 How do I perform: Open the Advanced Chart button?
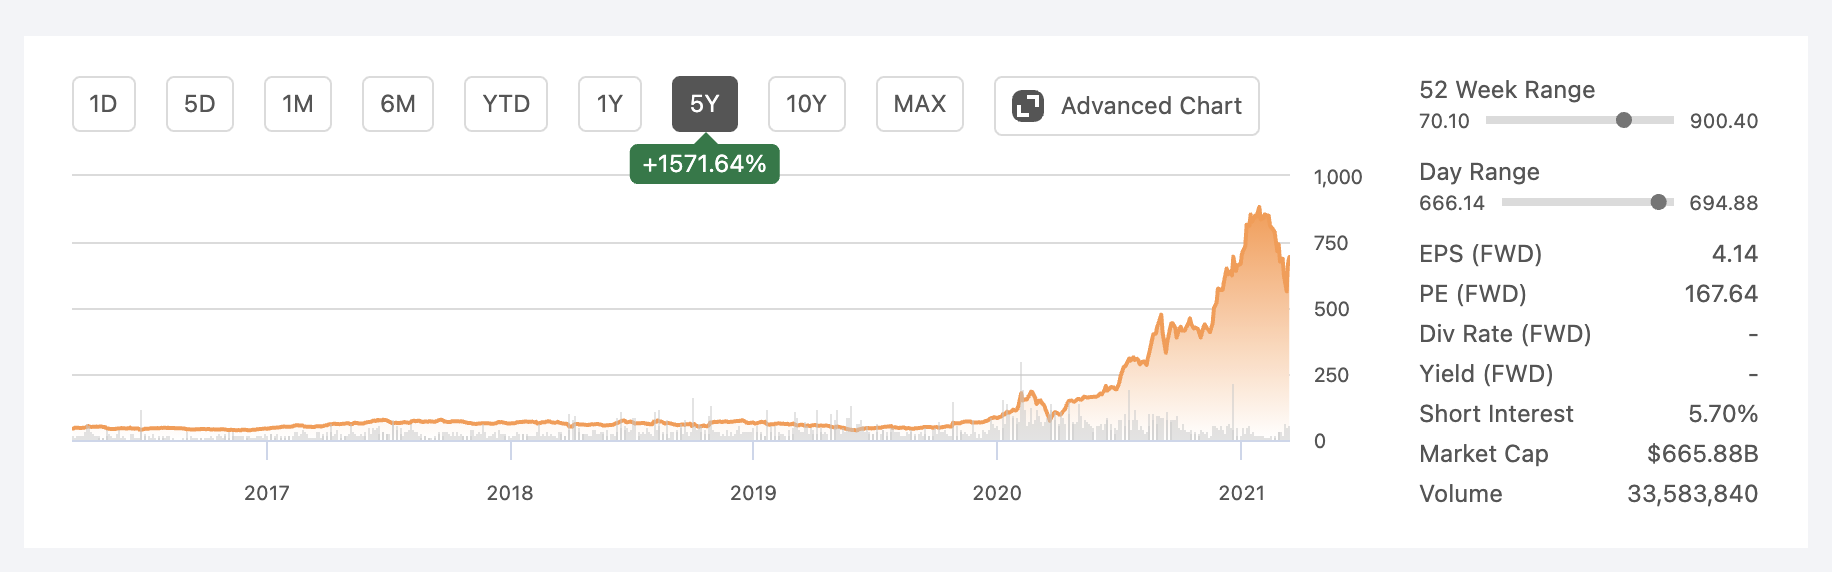click(1127, 106)
